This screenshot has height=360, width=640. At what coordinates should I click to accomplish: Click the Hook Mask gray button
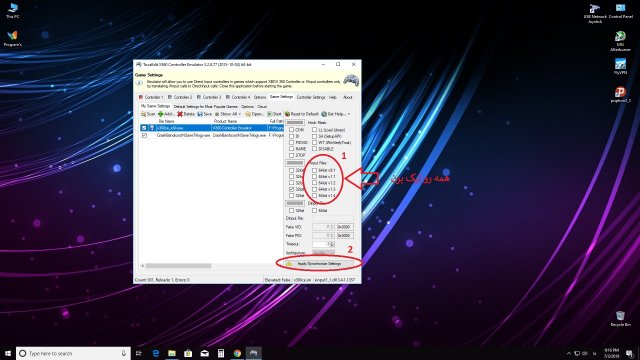click(295, 122)
